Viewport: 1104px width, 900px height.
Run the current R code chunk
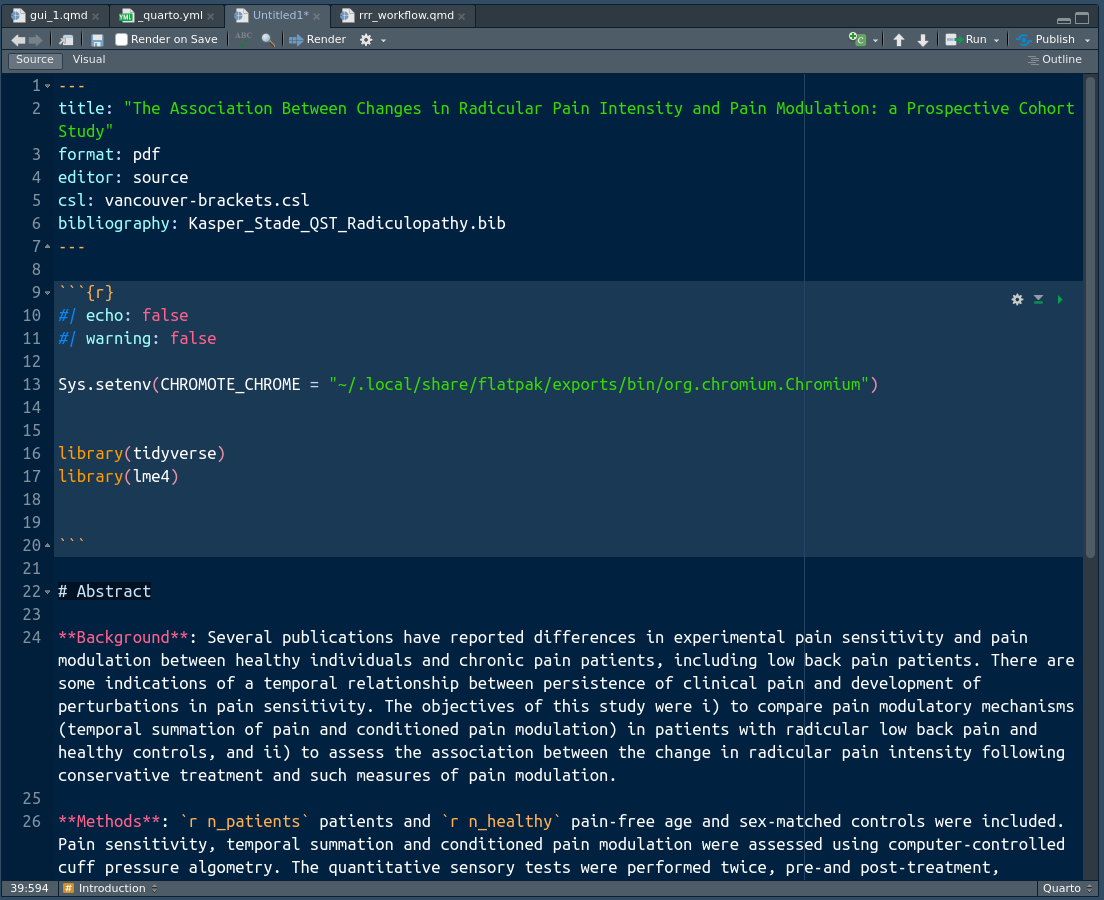coord(1060,299)
